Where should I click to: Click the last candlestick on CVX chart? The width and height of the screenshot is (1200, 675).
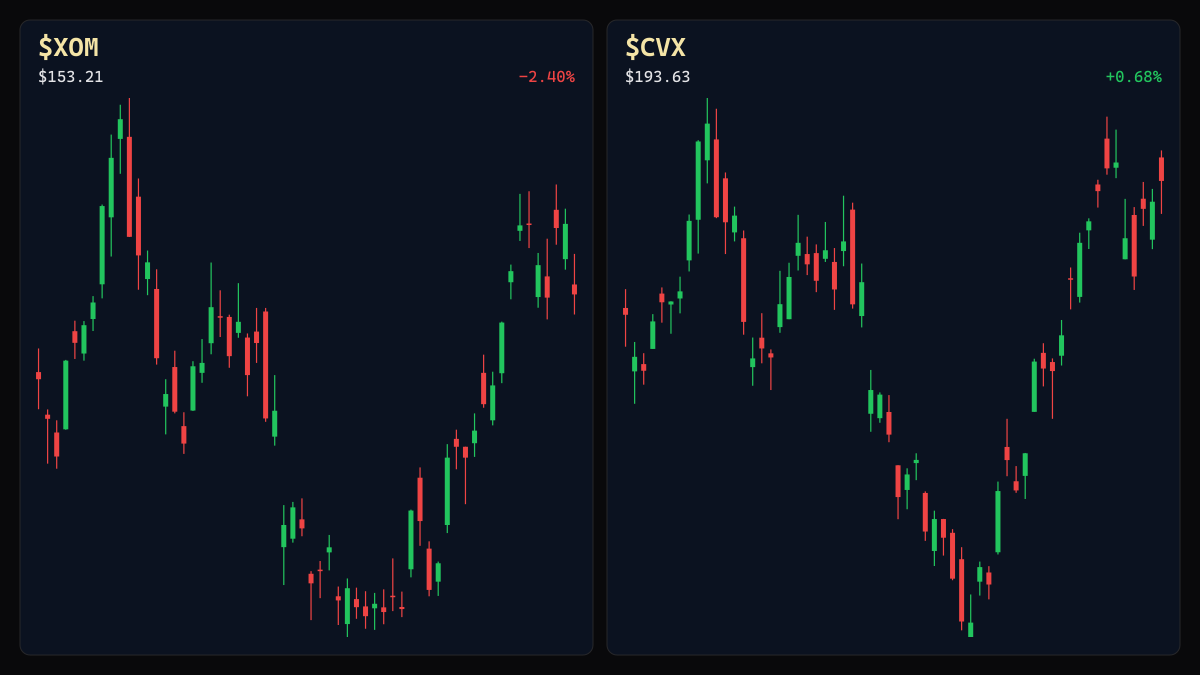click(1161, 170)
